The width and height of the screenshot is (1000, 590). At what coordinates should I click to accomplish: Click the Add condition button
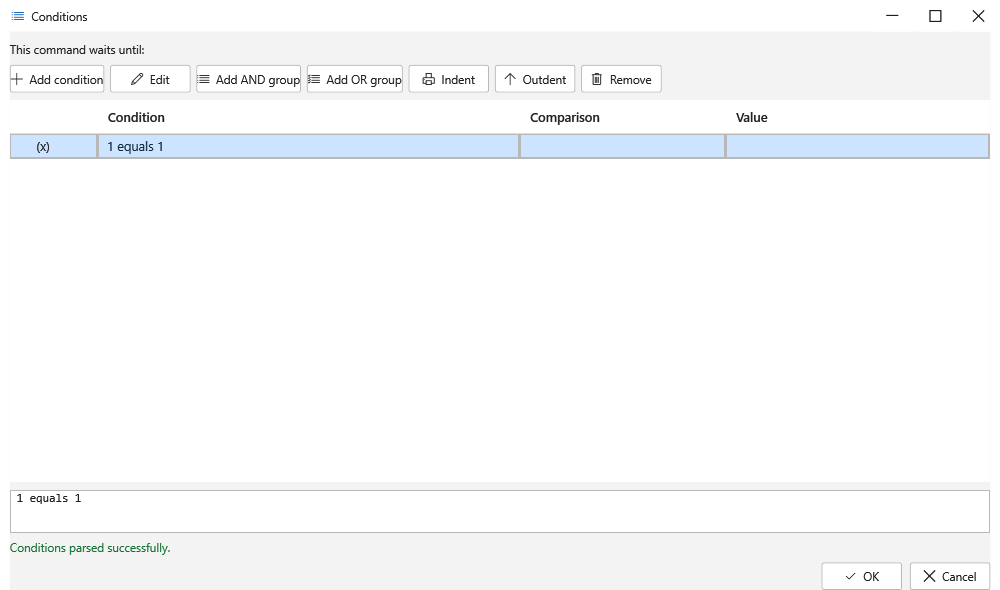[x=57, y=79]
